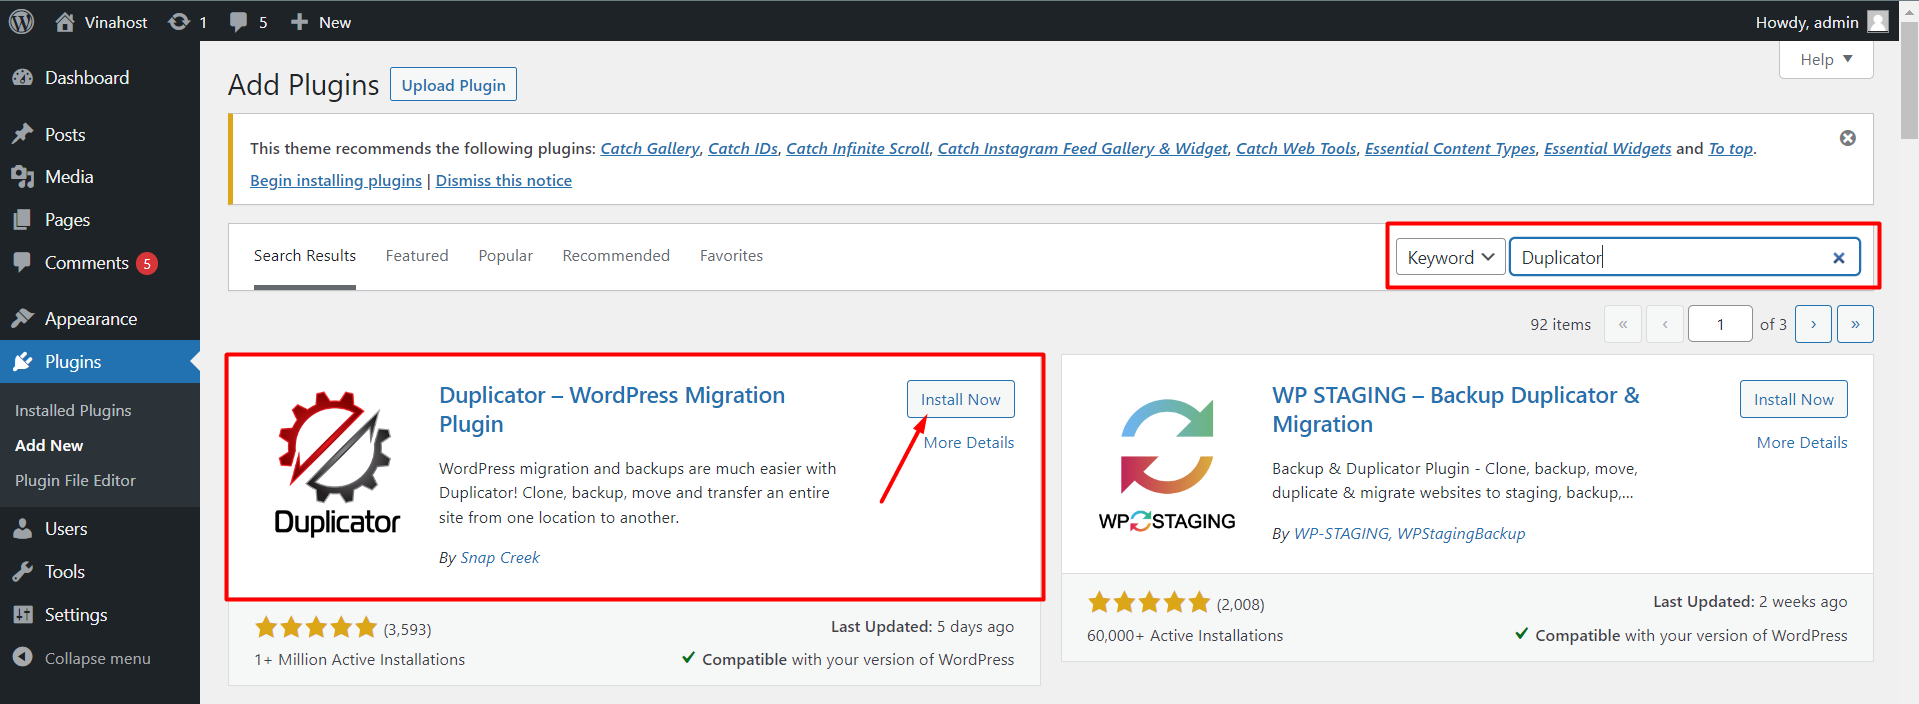Screen dimensions: 1919x704
Task: Open More Details for WP STAGING
Action: [x=1801, y=442]
